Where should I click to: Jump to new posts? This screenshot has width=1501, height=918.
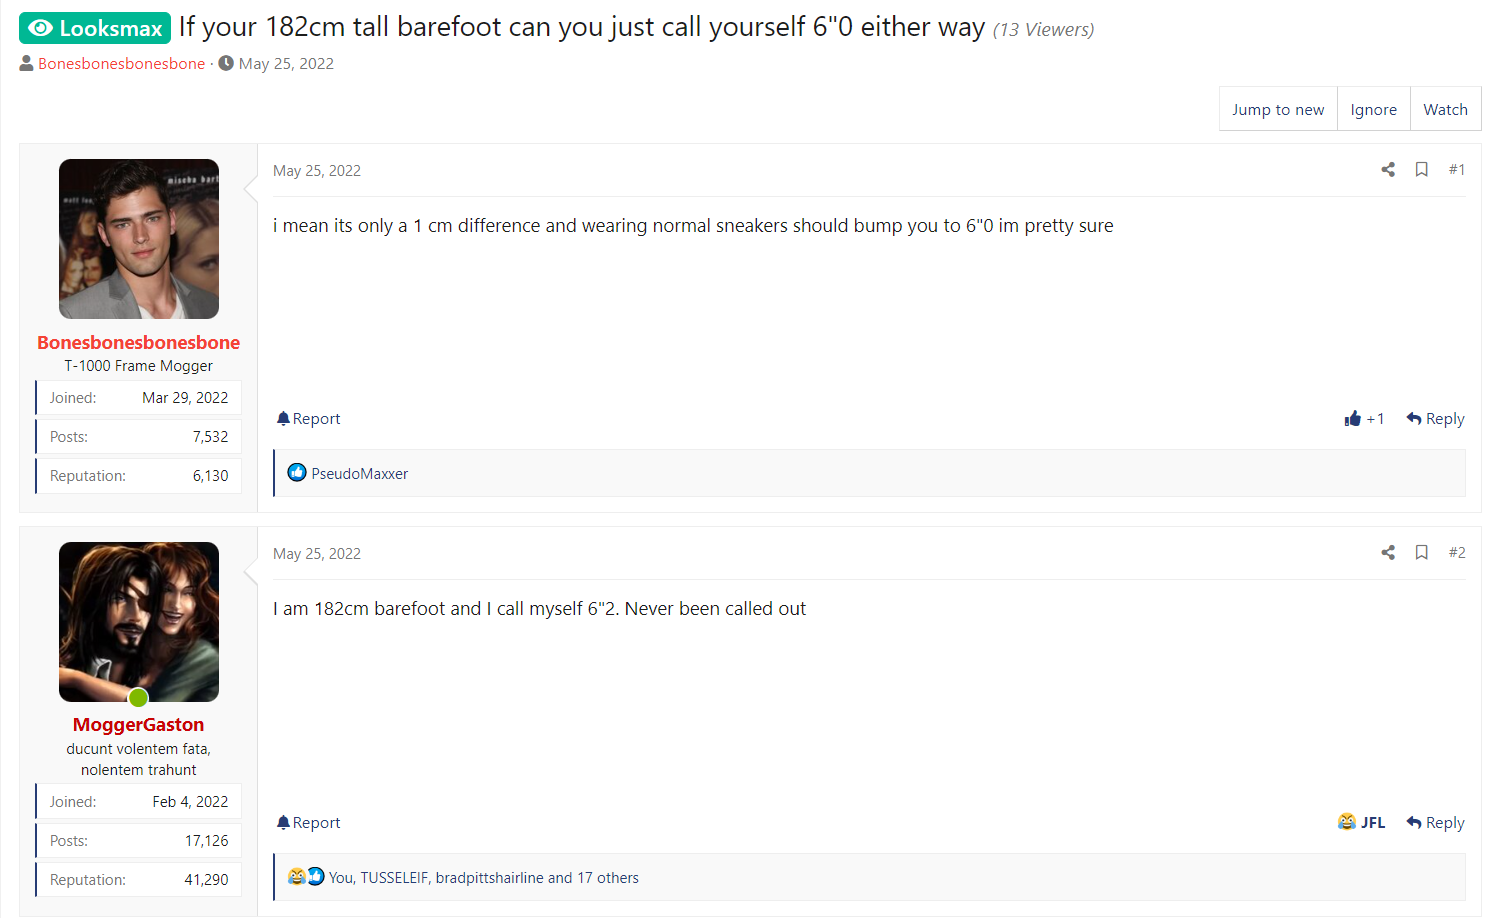[1278, 109]
